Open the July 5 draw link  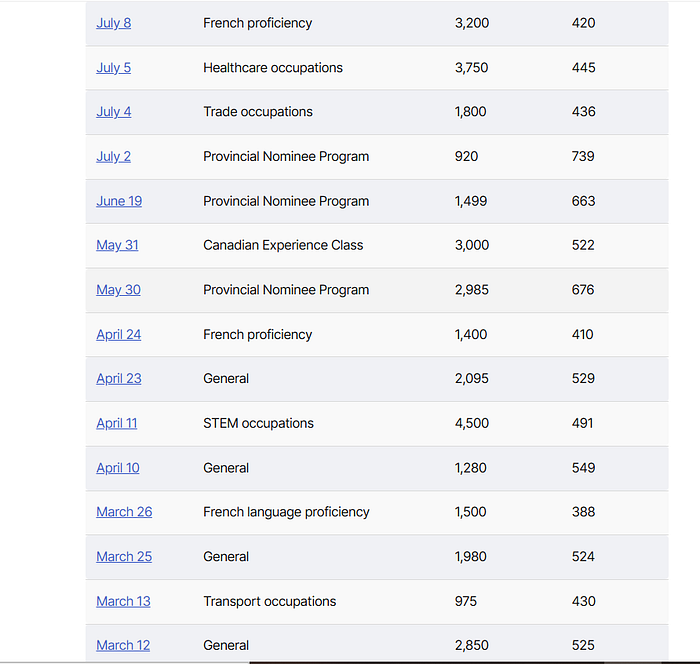tap(113, 67)
